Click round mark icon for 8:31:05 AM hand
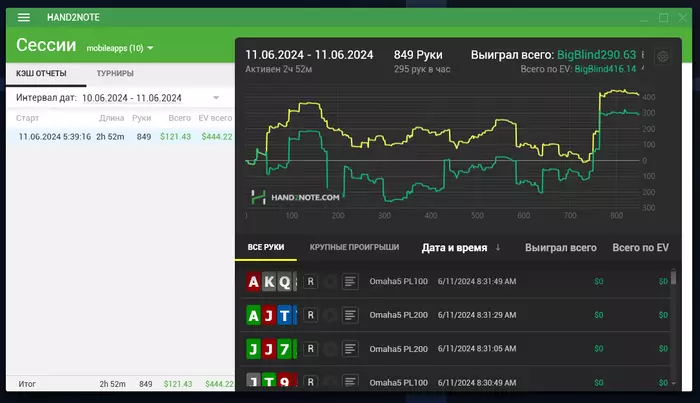 pos(330,349)
